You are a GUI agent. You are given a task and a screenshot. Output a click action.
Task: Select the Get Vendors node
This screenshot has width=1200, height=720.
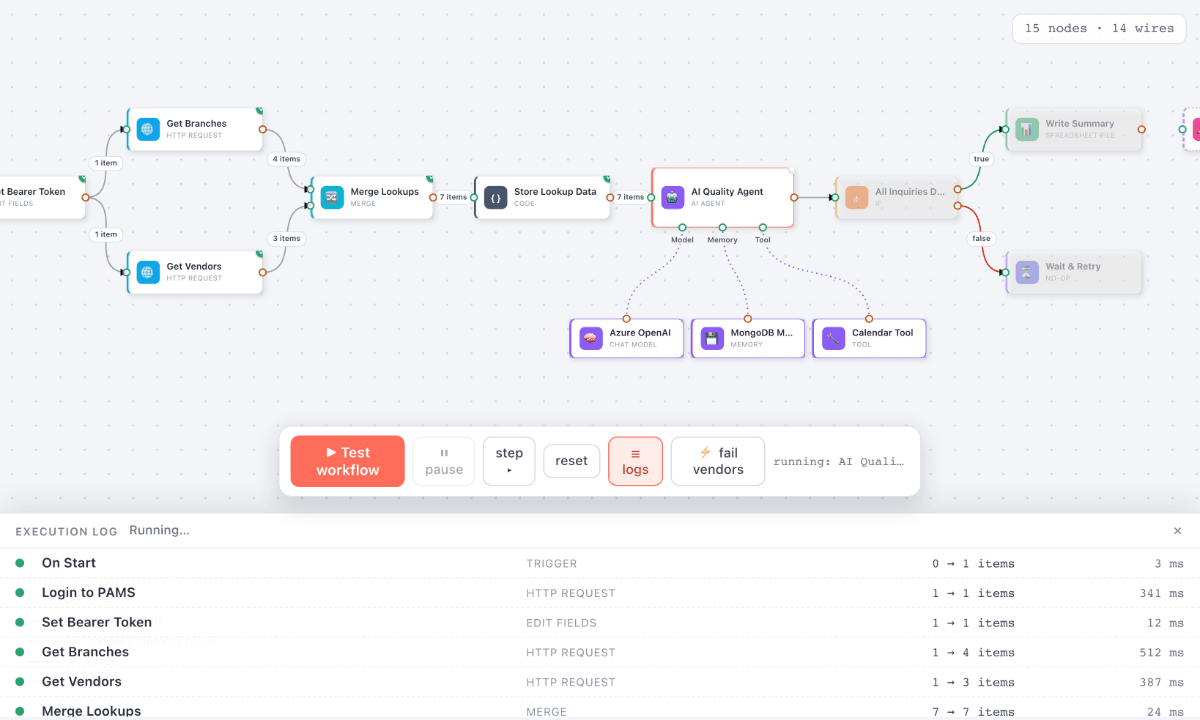(x=195, y=272)
